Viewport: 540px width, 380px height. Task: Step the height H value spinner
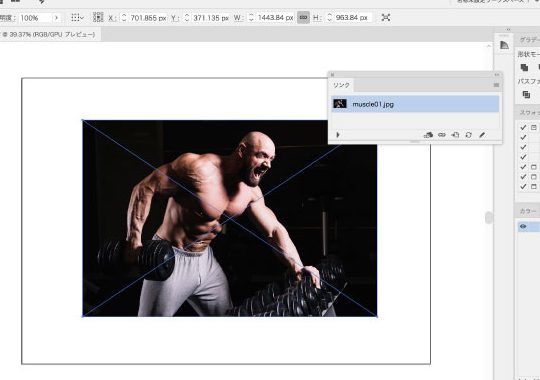pos(330,18)
